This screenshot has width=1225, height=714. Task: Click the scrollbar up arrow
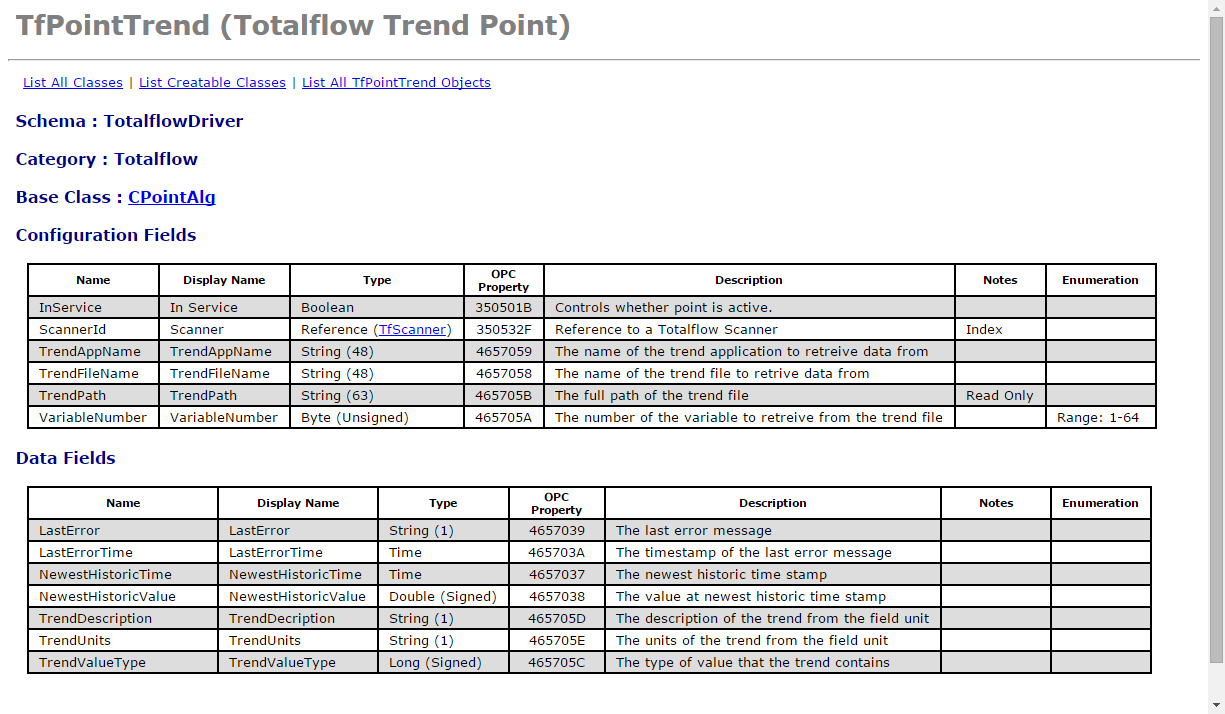click(x=1216, y=8)
